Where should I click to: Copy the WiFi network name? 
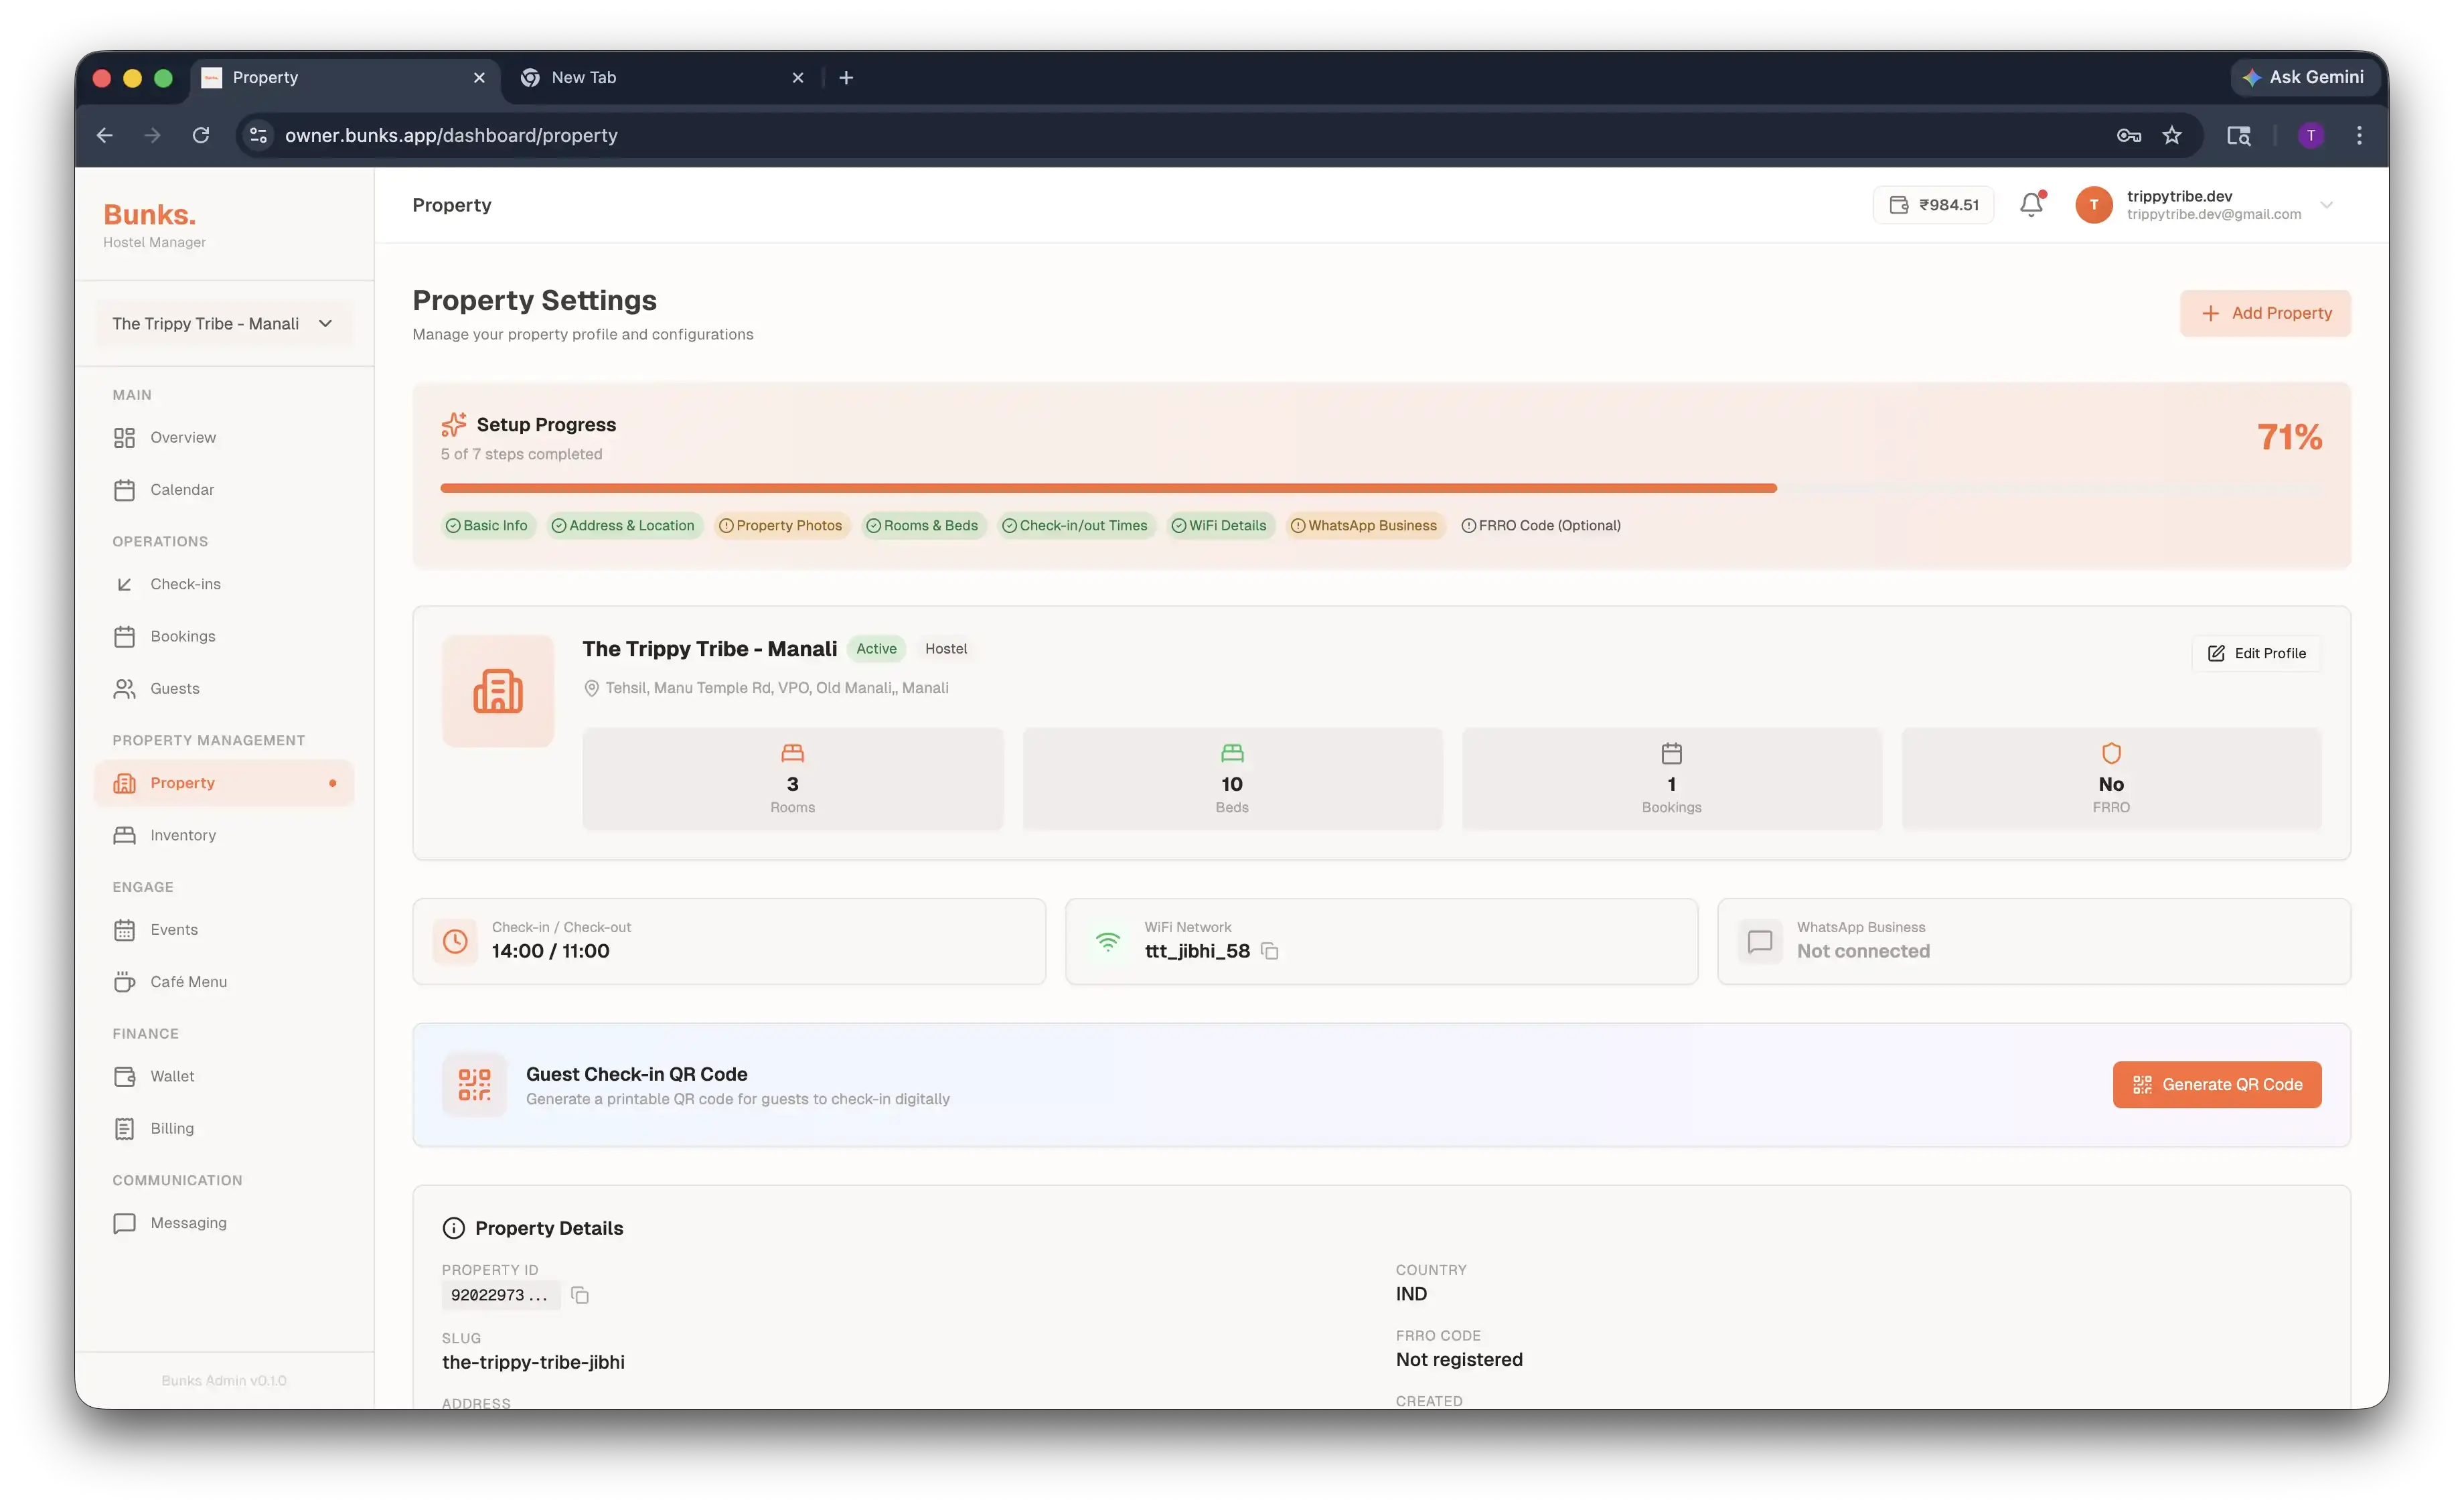1270,951
